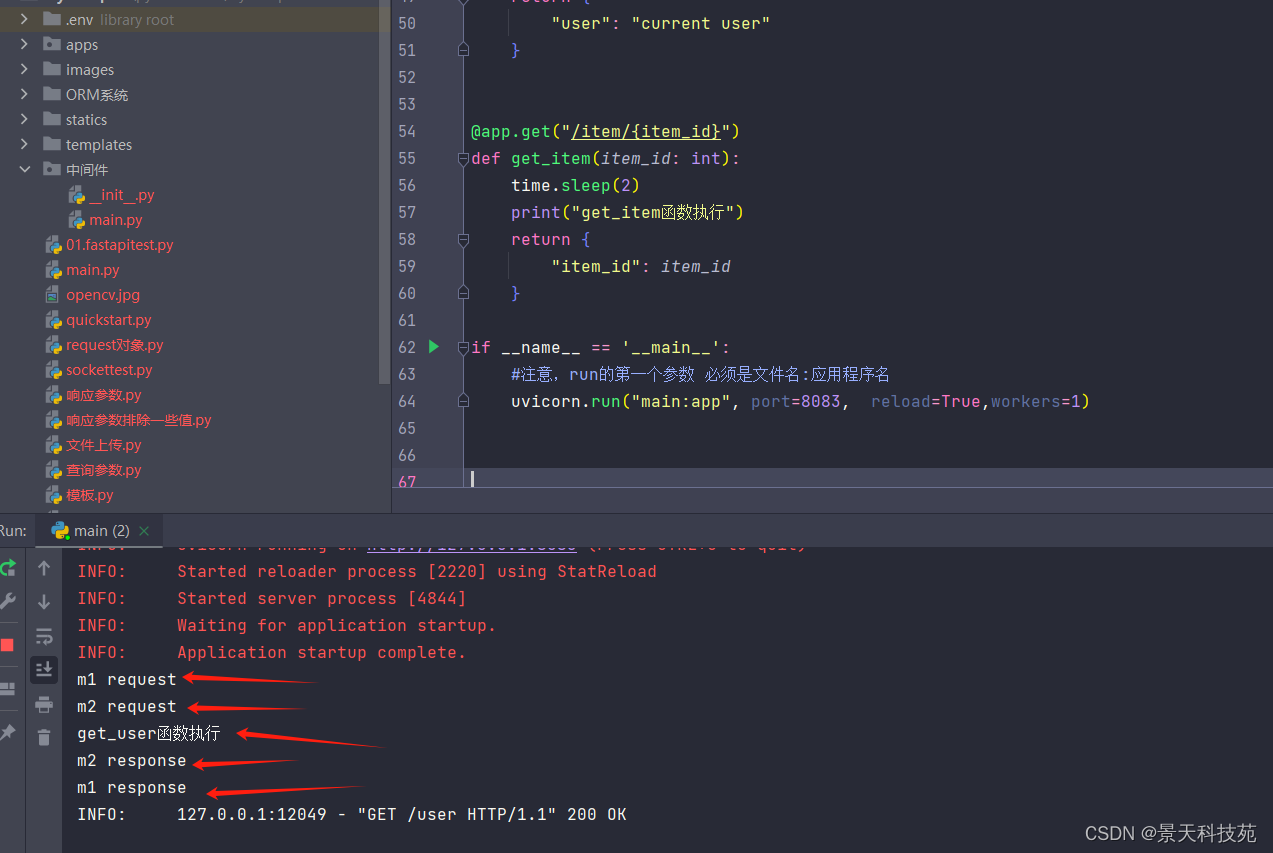Open sockettest.py file
This screenshot has width=1273, height=853.
(109, 370)
